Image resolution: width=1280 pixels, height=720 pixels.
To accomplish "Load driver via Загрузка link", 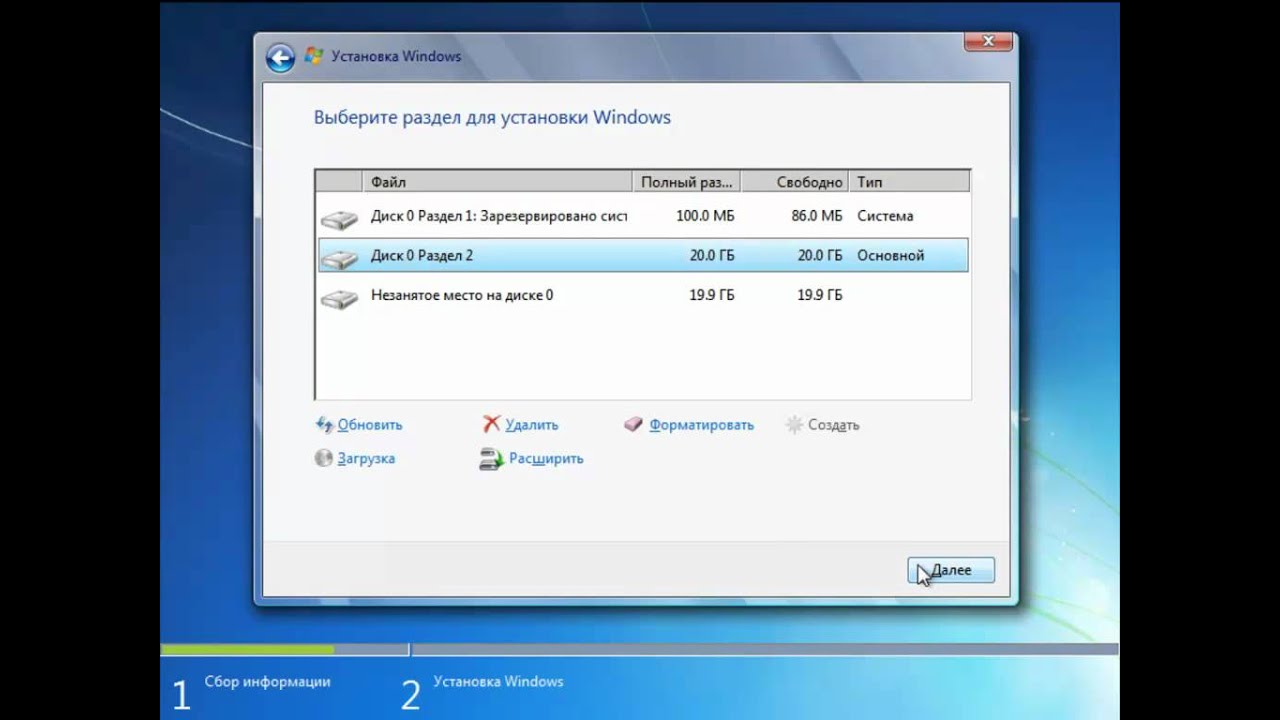I will tap(366, 458).
